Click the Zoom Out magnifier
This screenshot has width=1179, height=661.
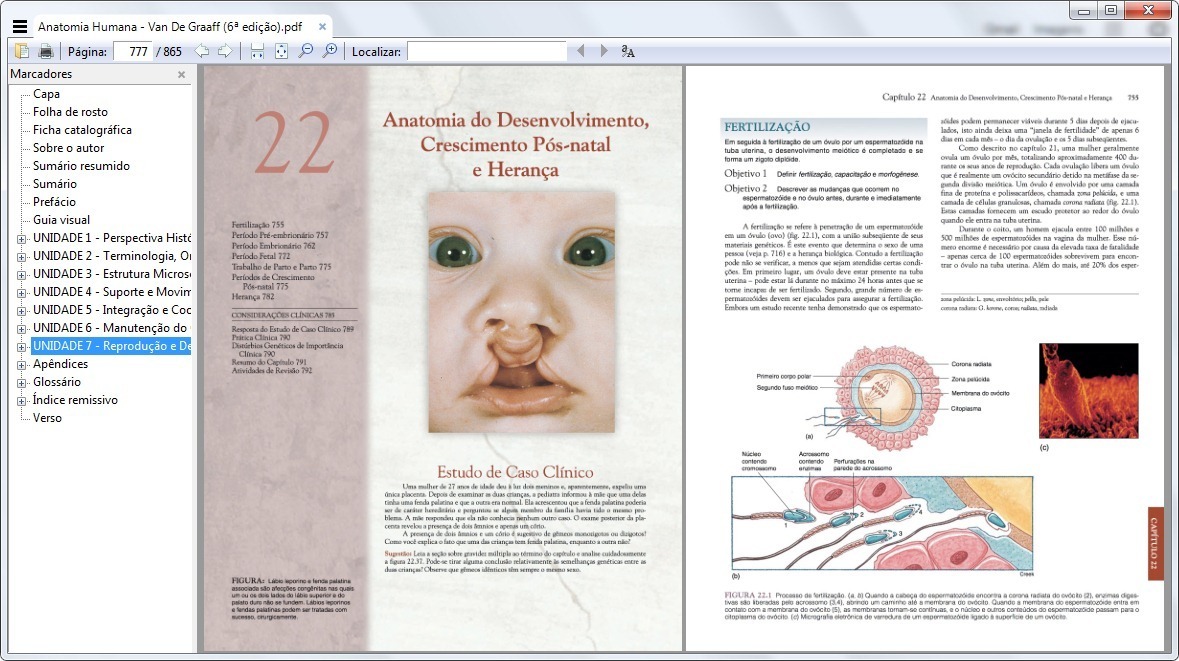305,51
